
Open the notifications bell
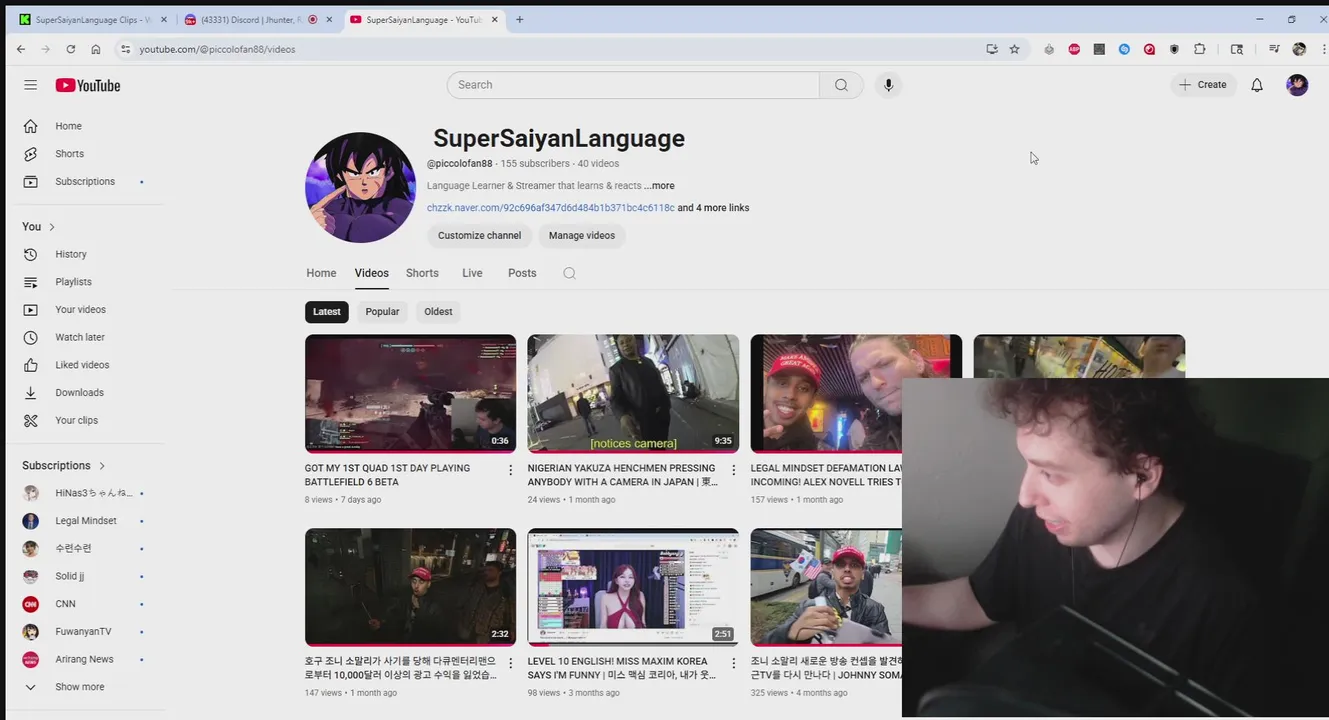pos(1257,85)
